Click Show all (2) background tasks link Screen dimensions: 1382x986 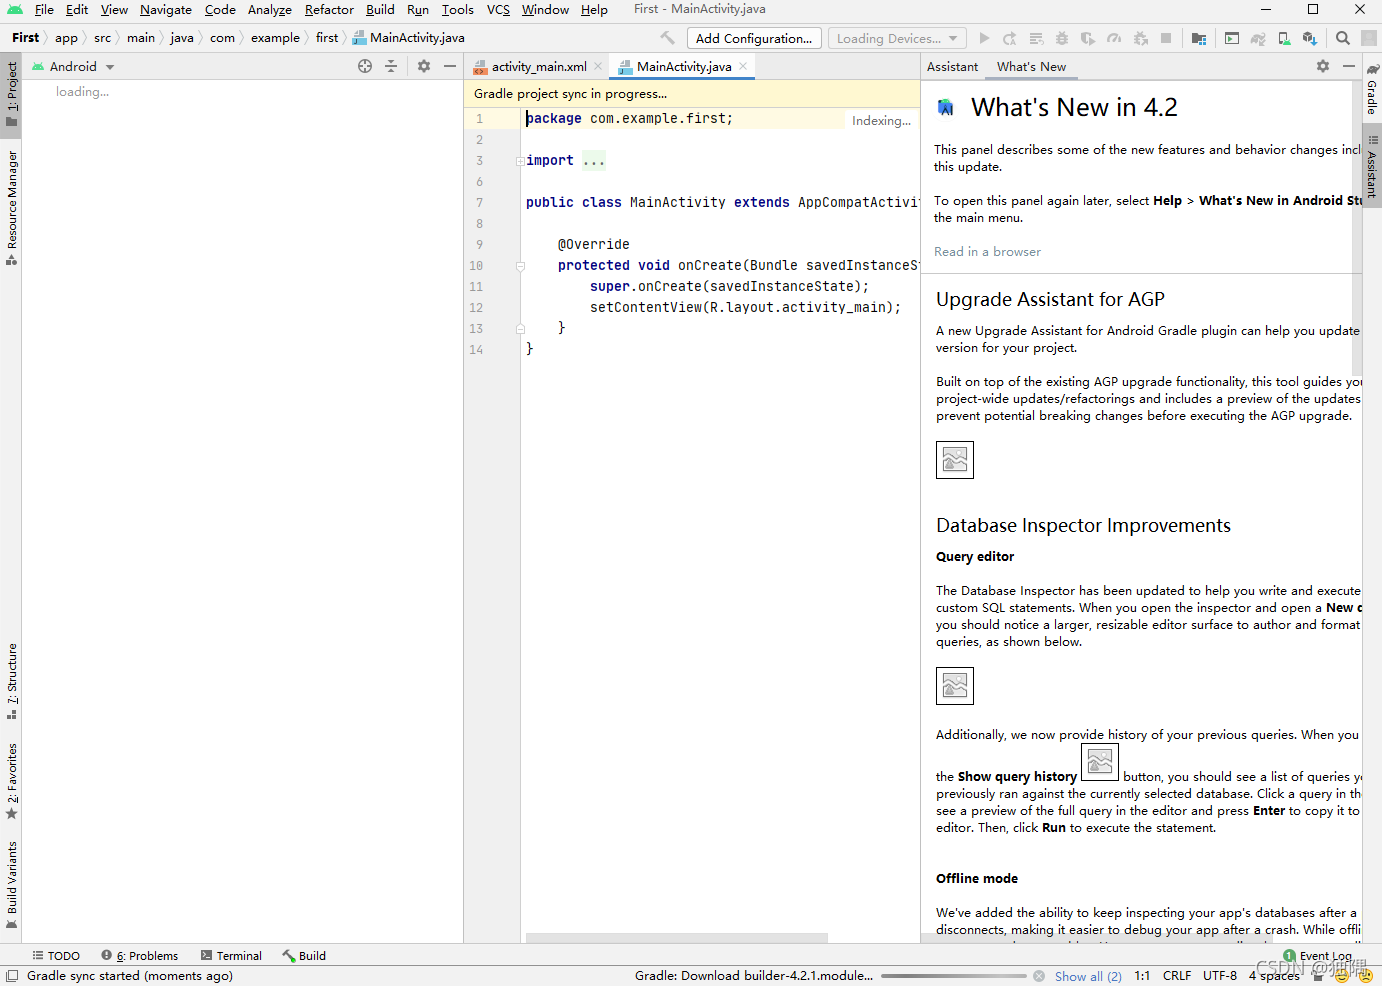coord(1088,977)
